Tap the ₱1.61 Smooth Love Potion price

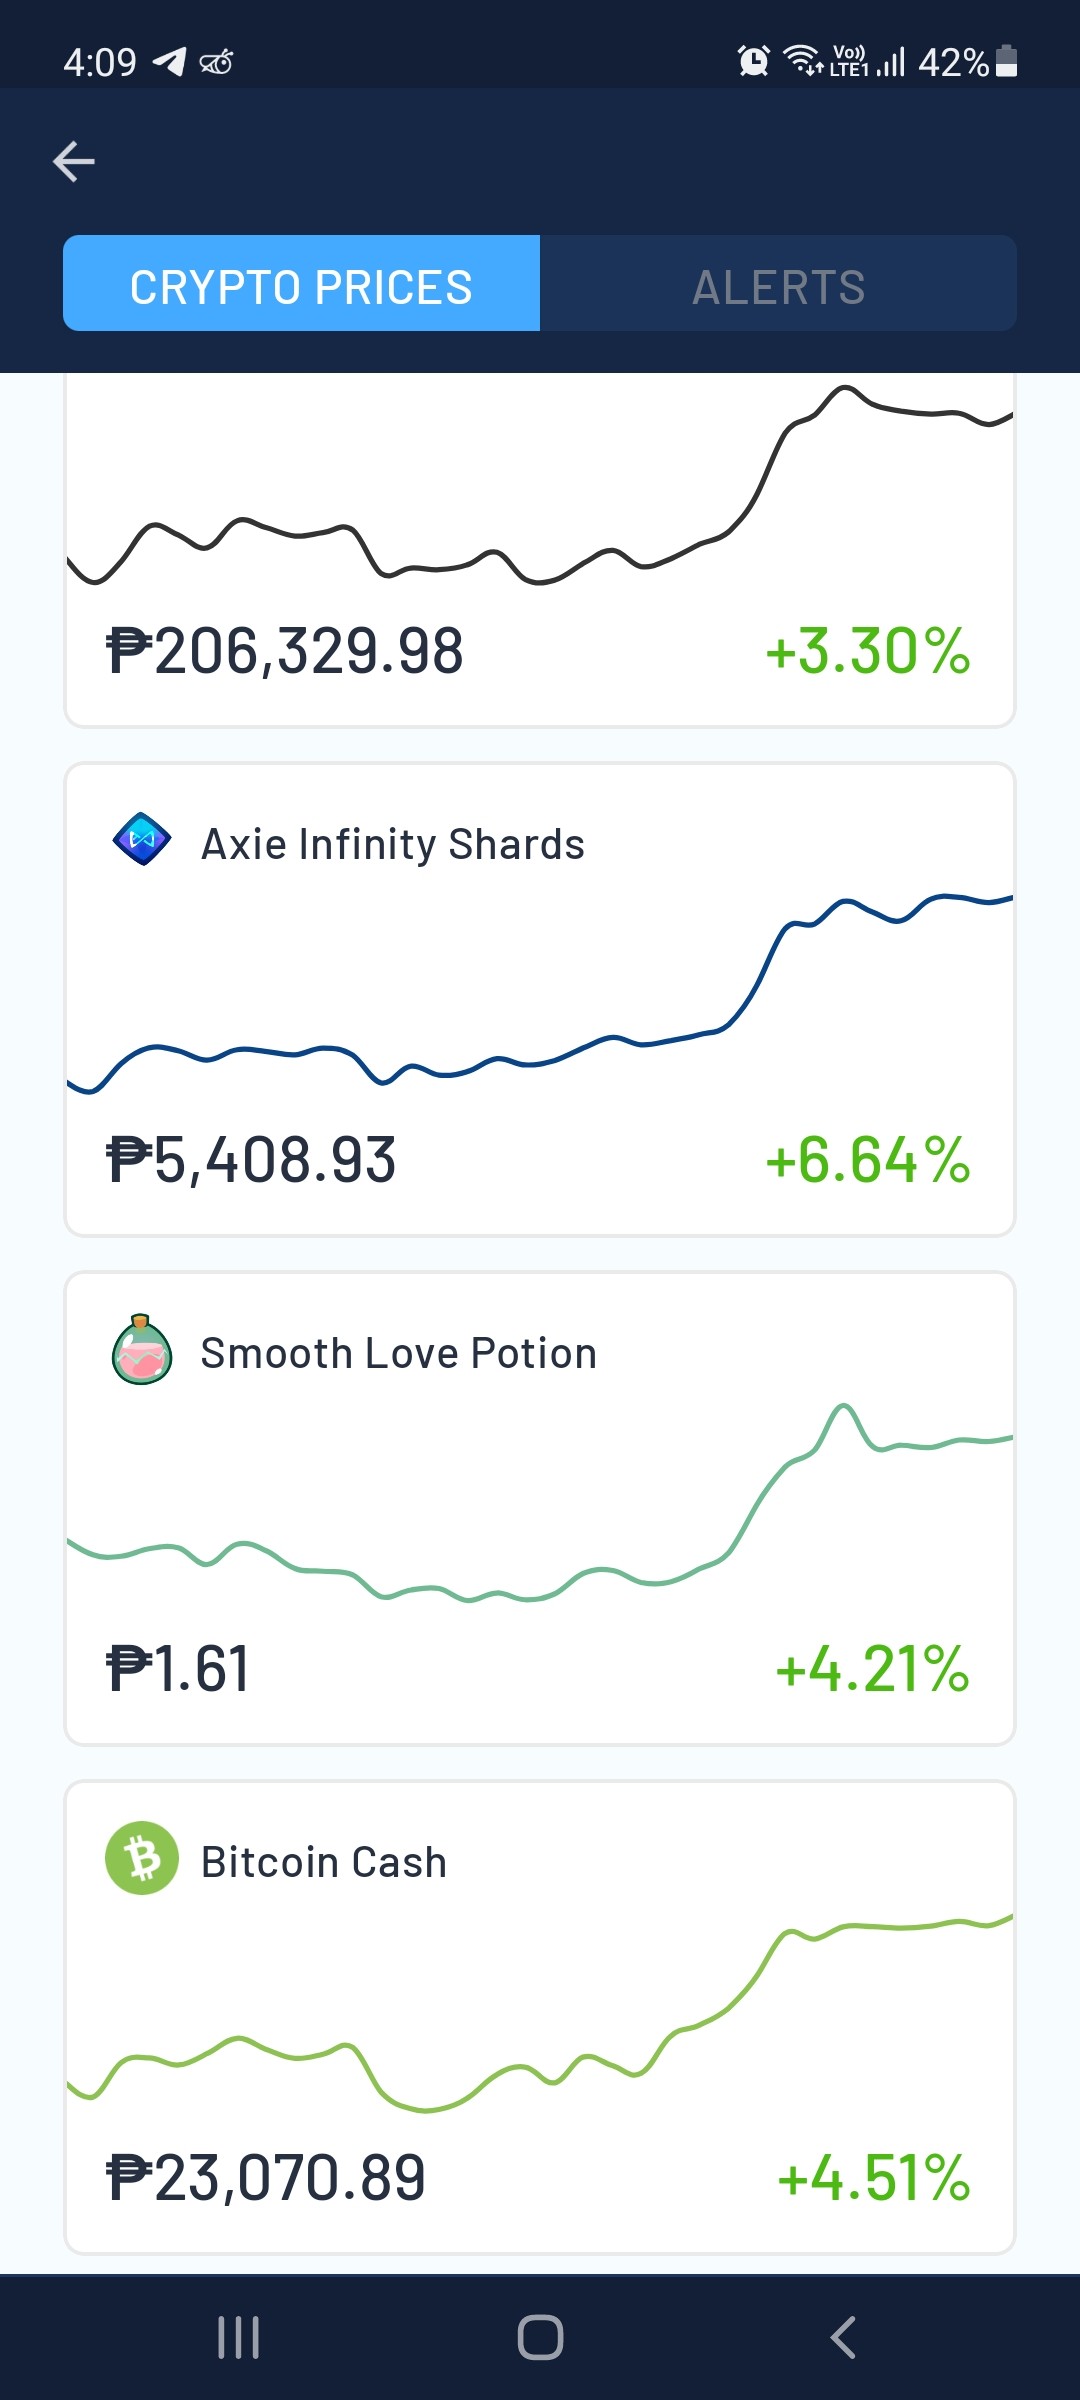(178, 1669)
